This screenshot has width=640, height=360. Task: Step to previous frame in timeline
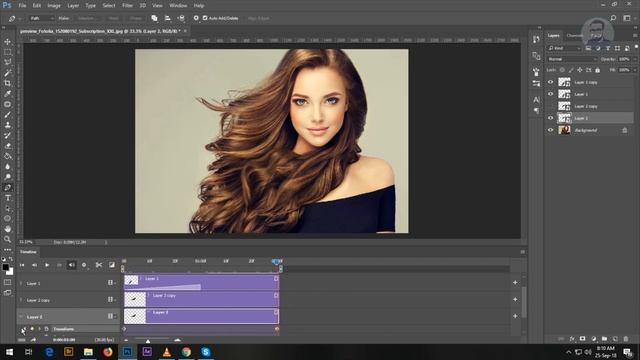[34, 265]
